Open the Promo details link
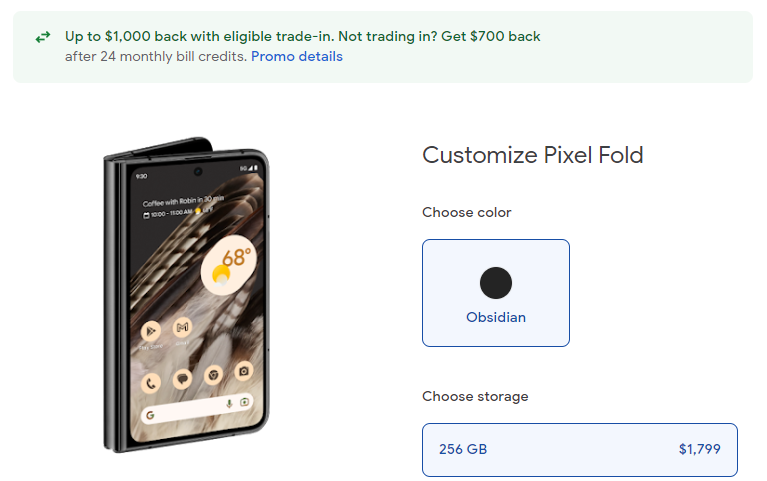 [296, 56]
